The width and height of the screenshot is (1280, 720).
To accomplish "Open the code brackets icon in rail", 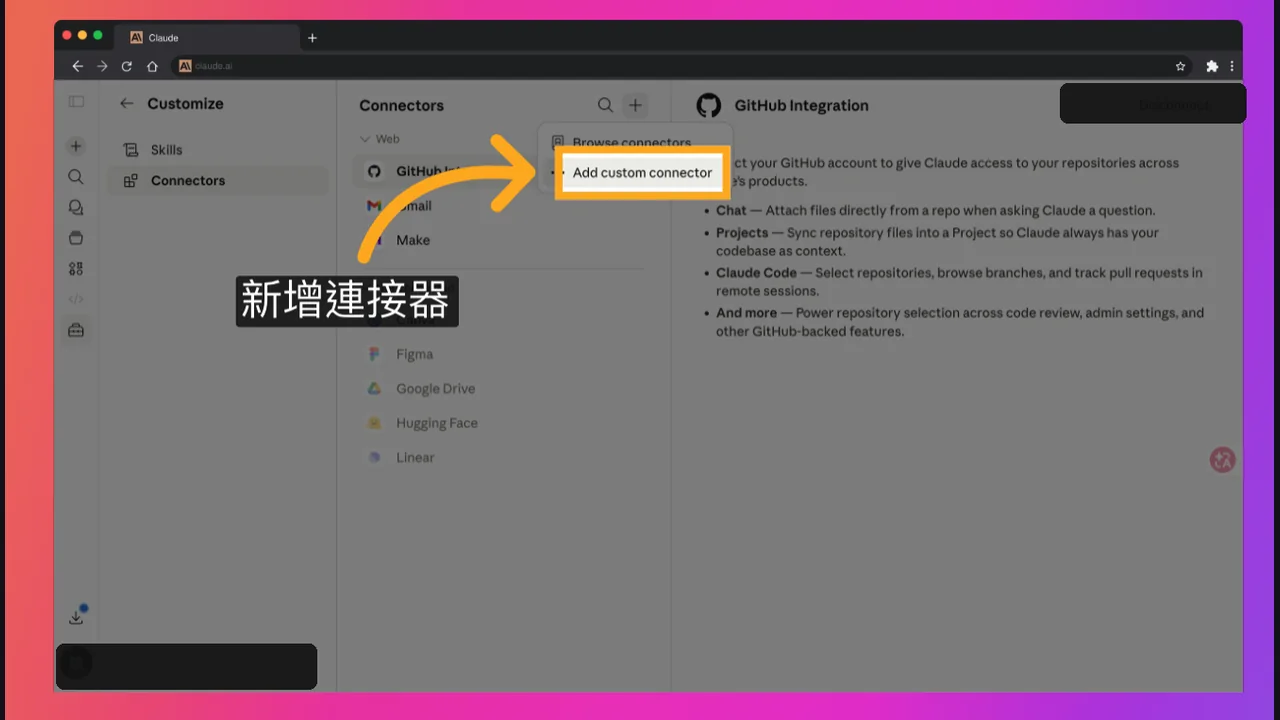I will [x=76, y=299].
